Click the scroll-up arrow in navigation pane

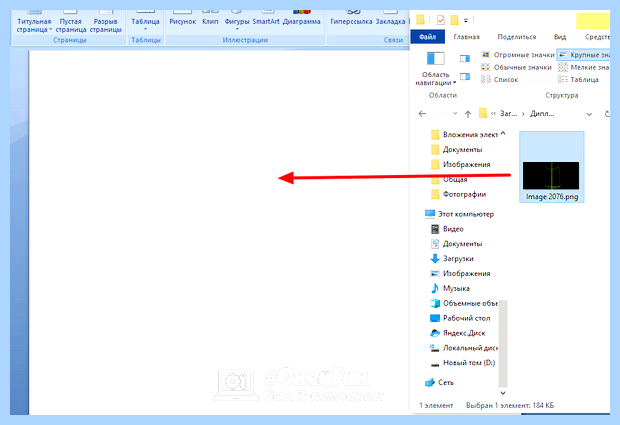point(503,134)
